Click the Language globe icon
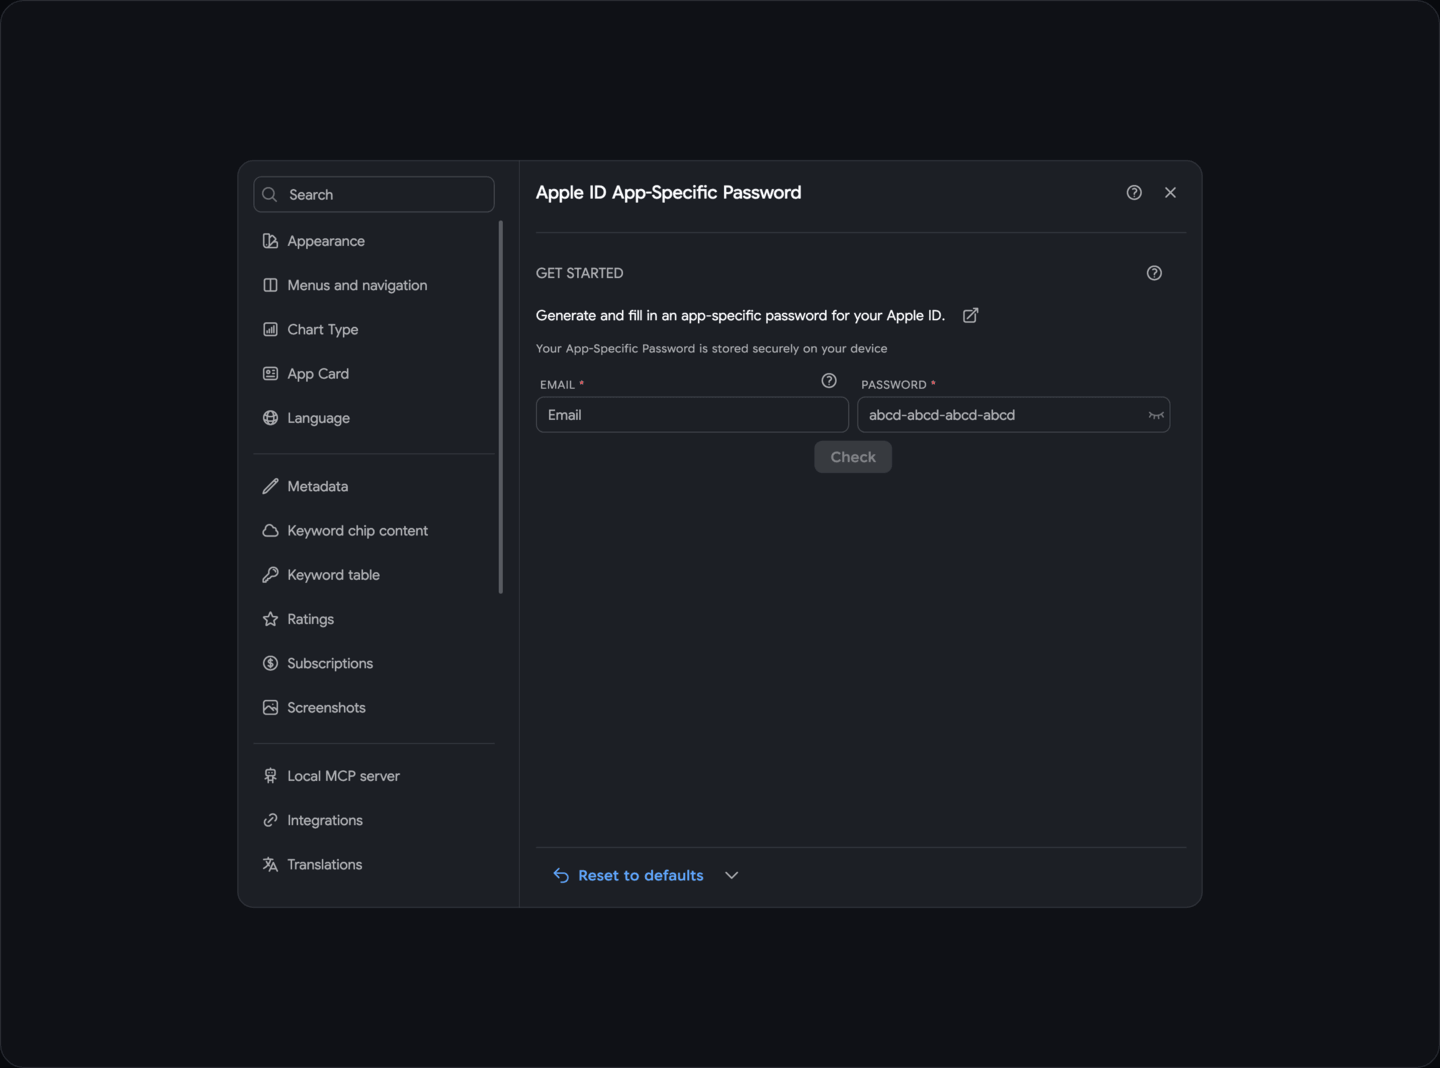Image resolution: width=1440 pixels, height=1068 pixels. pyautogui.click(x=270, y=418)
